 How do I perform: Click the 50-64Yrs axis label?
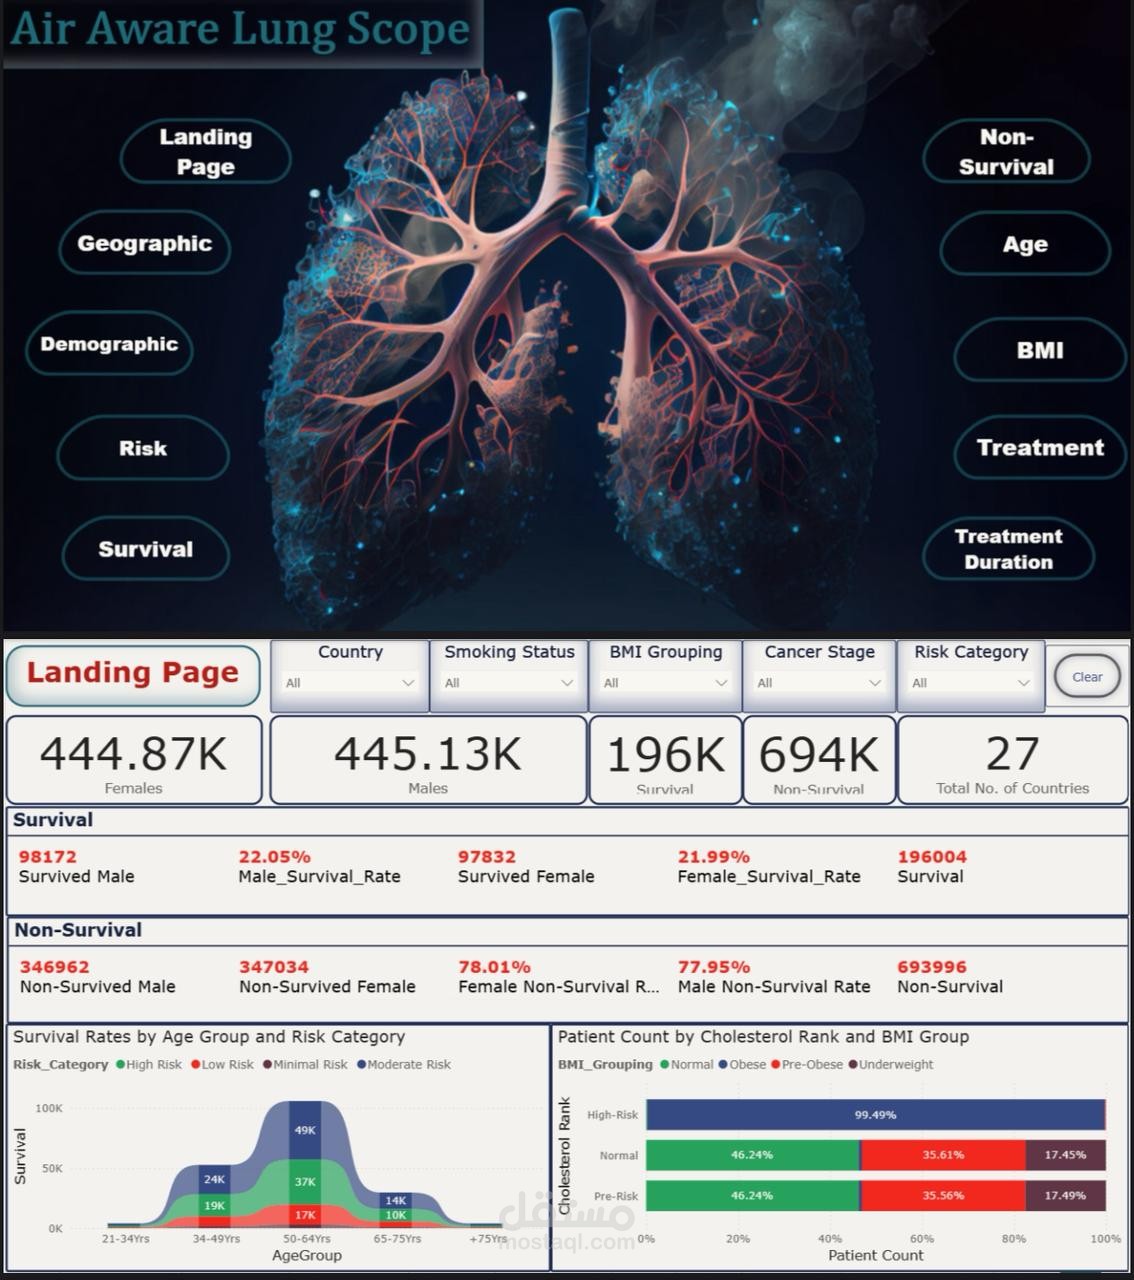point(306,1238)
